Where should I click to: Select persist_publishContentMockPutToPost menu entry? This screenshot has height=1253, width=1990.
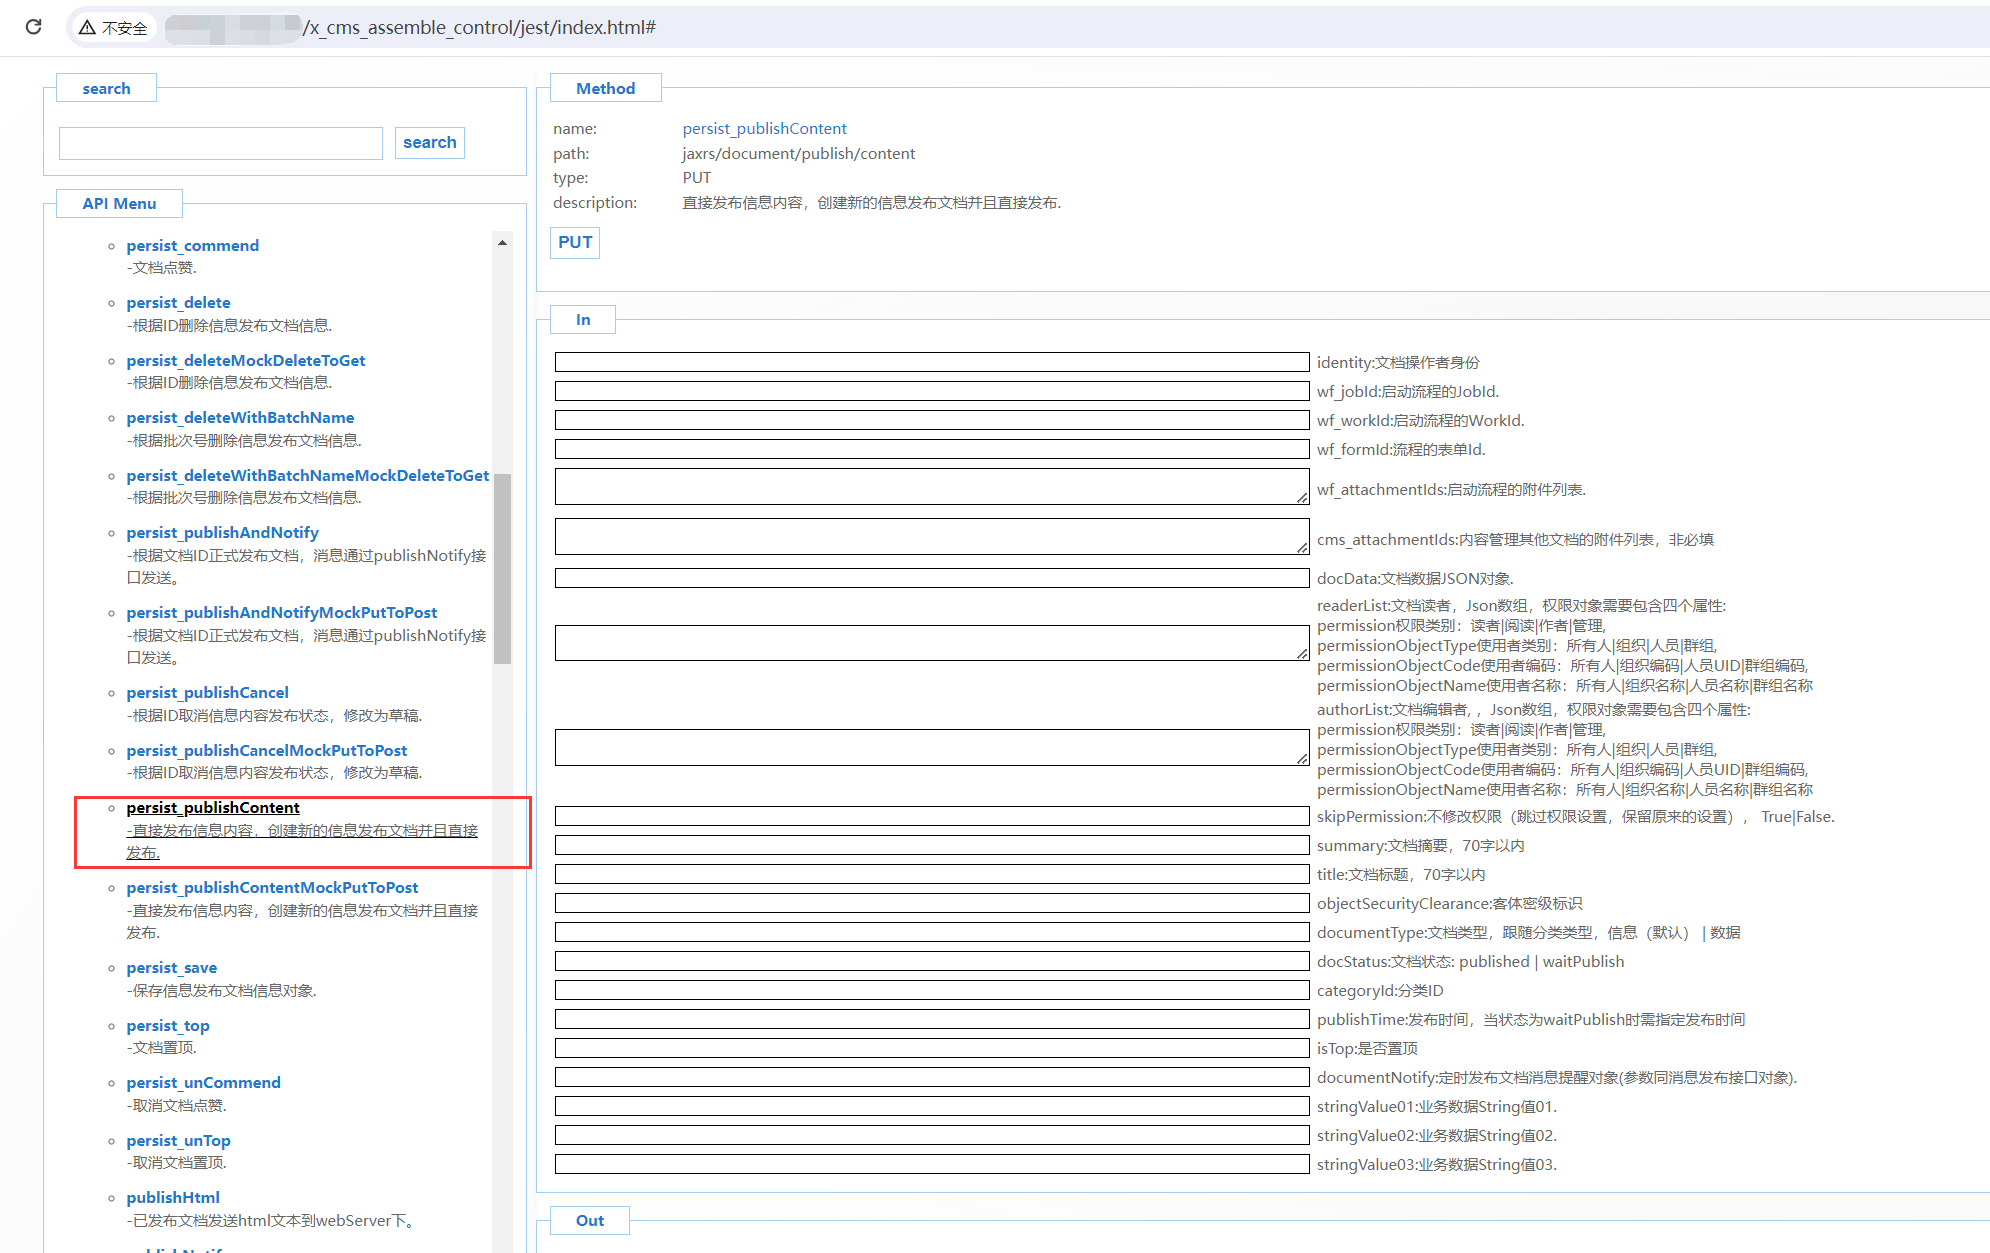point(272,887)
